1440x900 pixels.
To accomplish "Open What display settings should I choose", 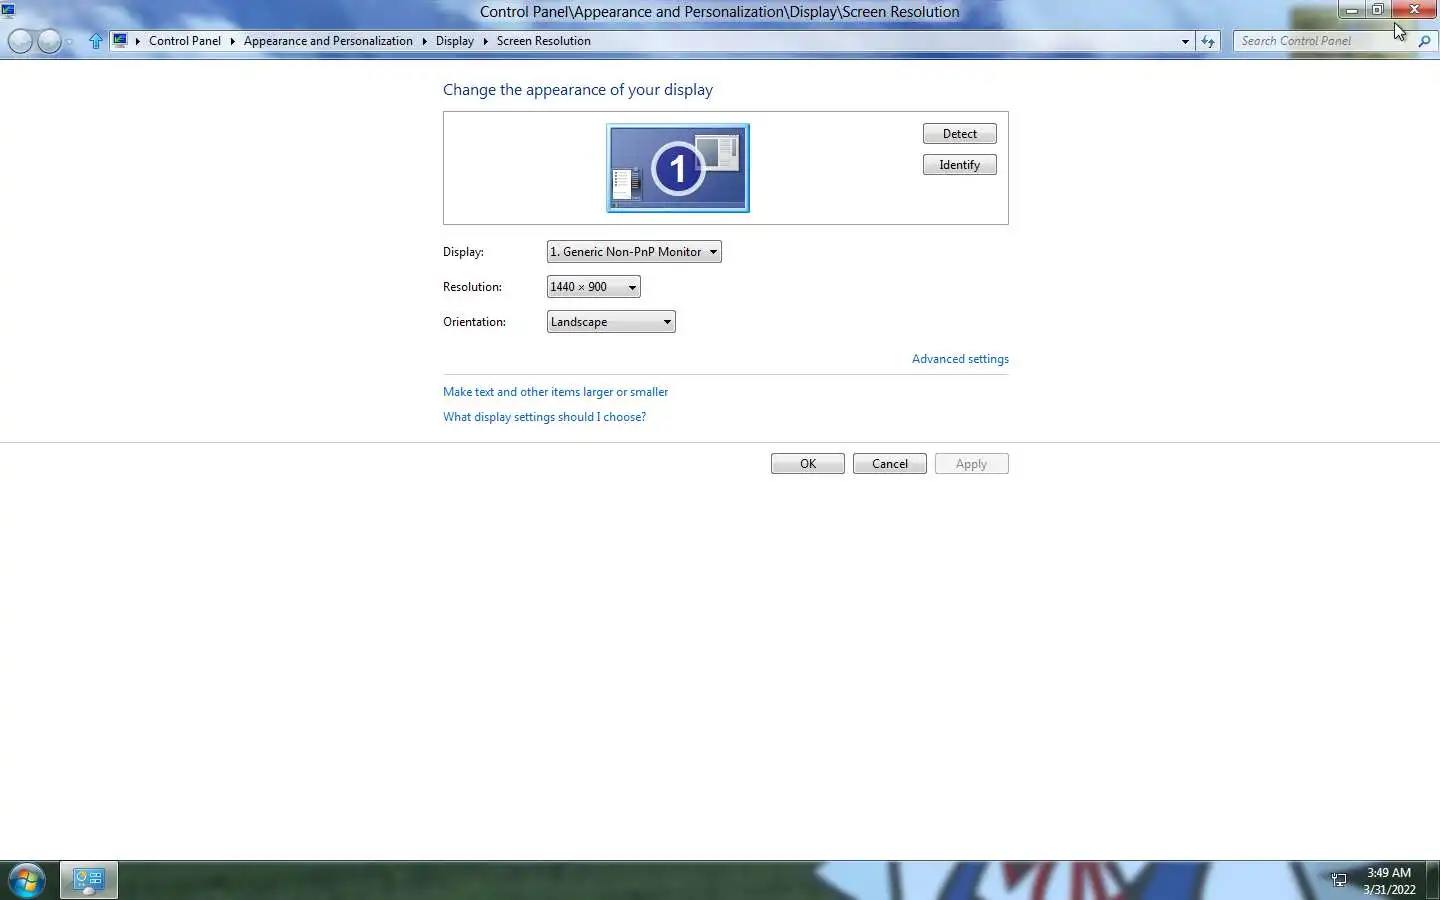I will click(x=545, y=417).
